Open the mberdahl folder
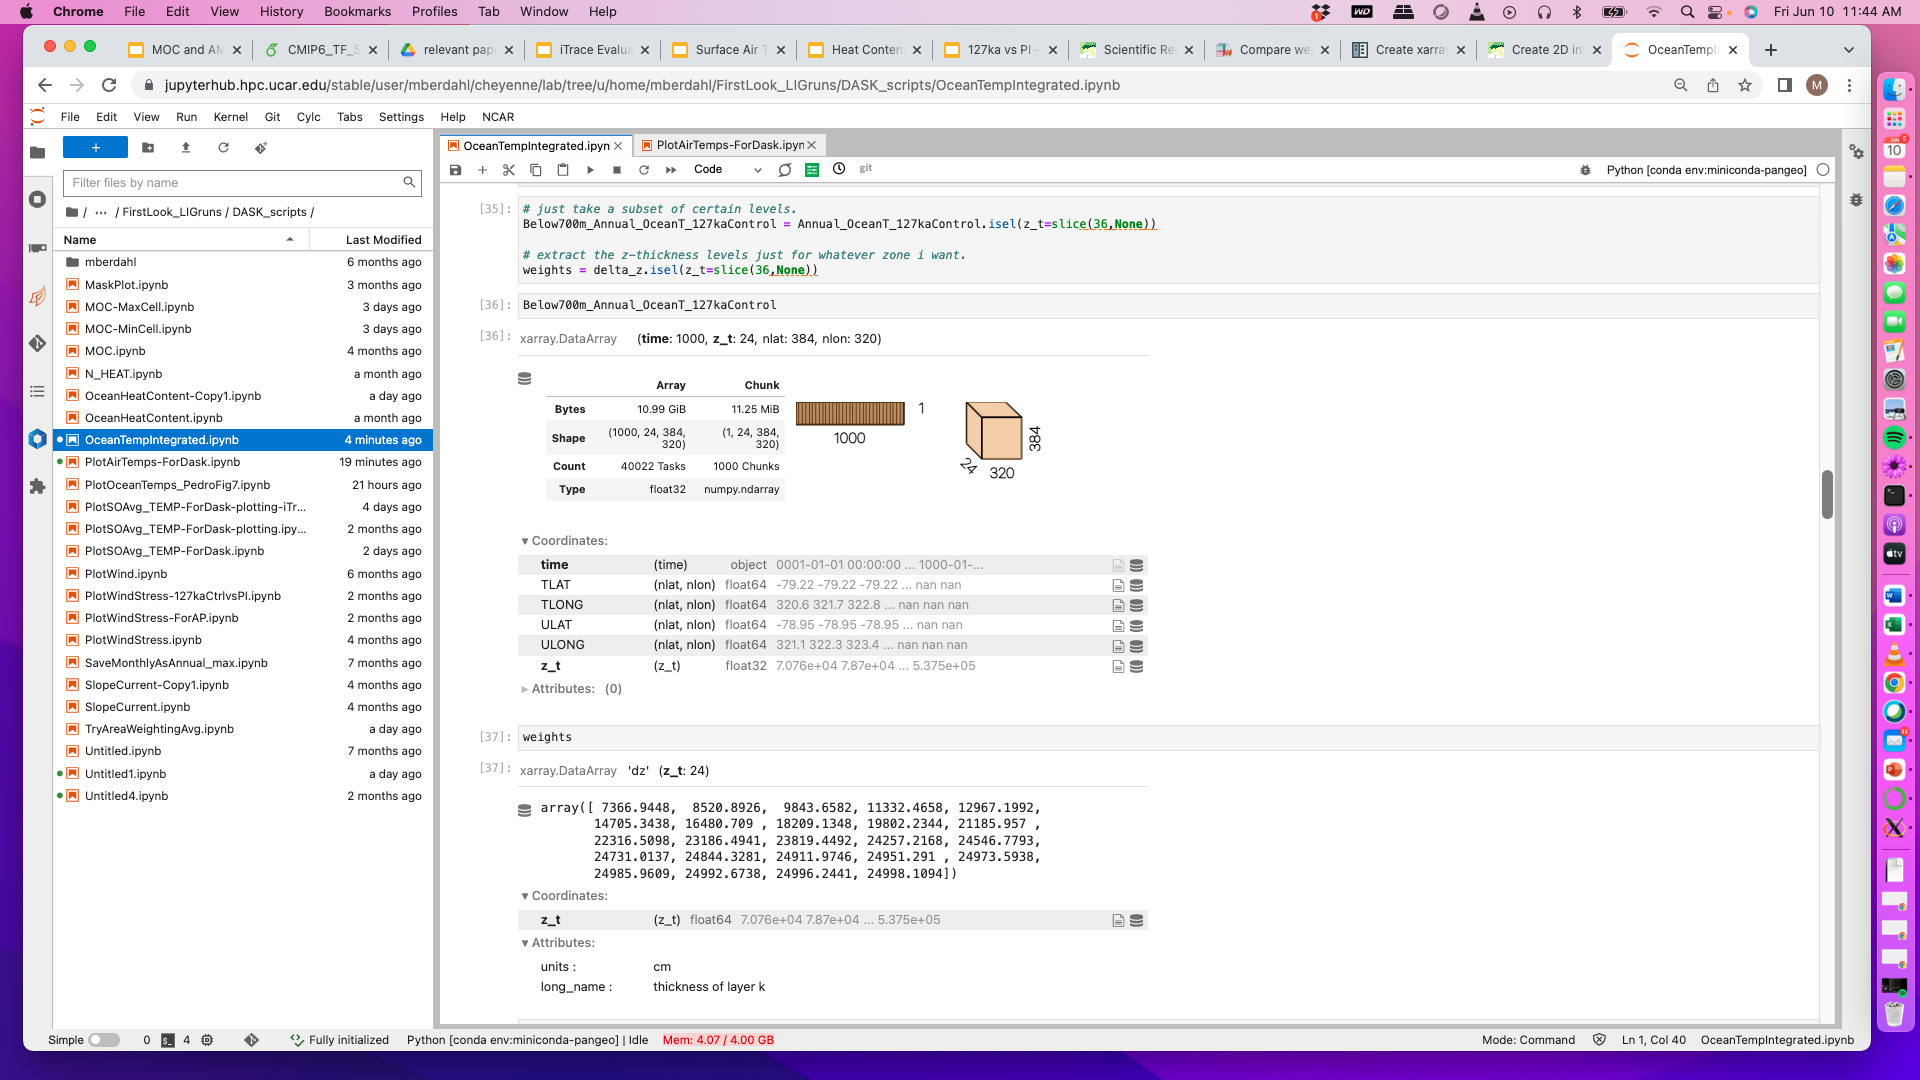Screen dimensions: 1920x1080 [x=242, y=262]
